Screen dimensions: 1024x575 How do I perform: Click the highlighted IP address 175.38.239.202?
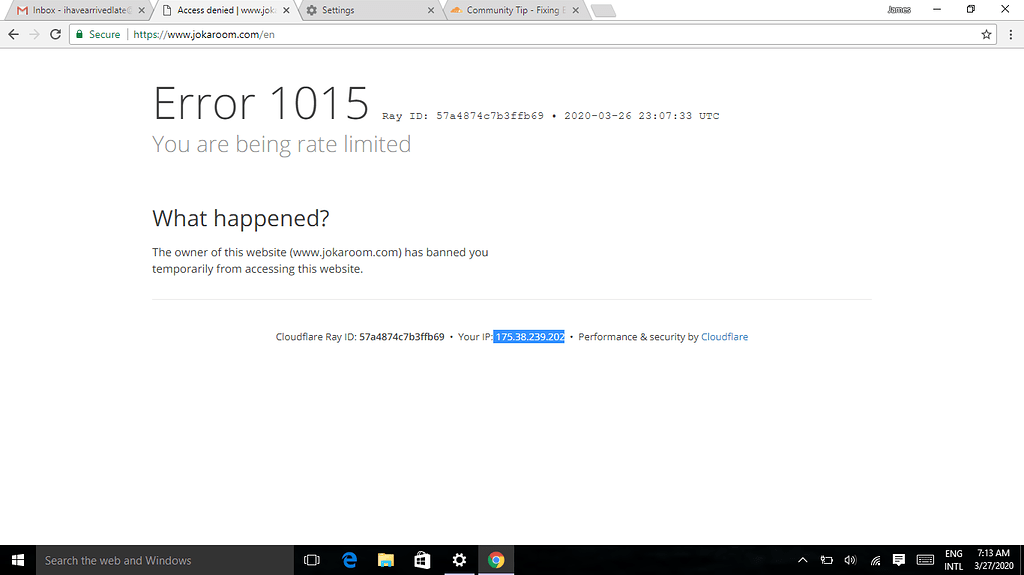click(x=529, y=337)
